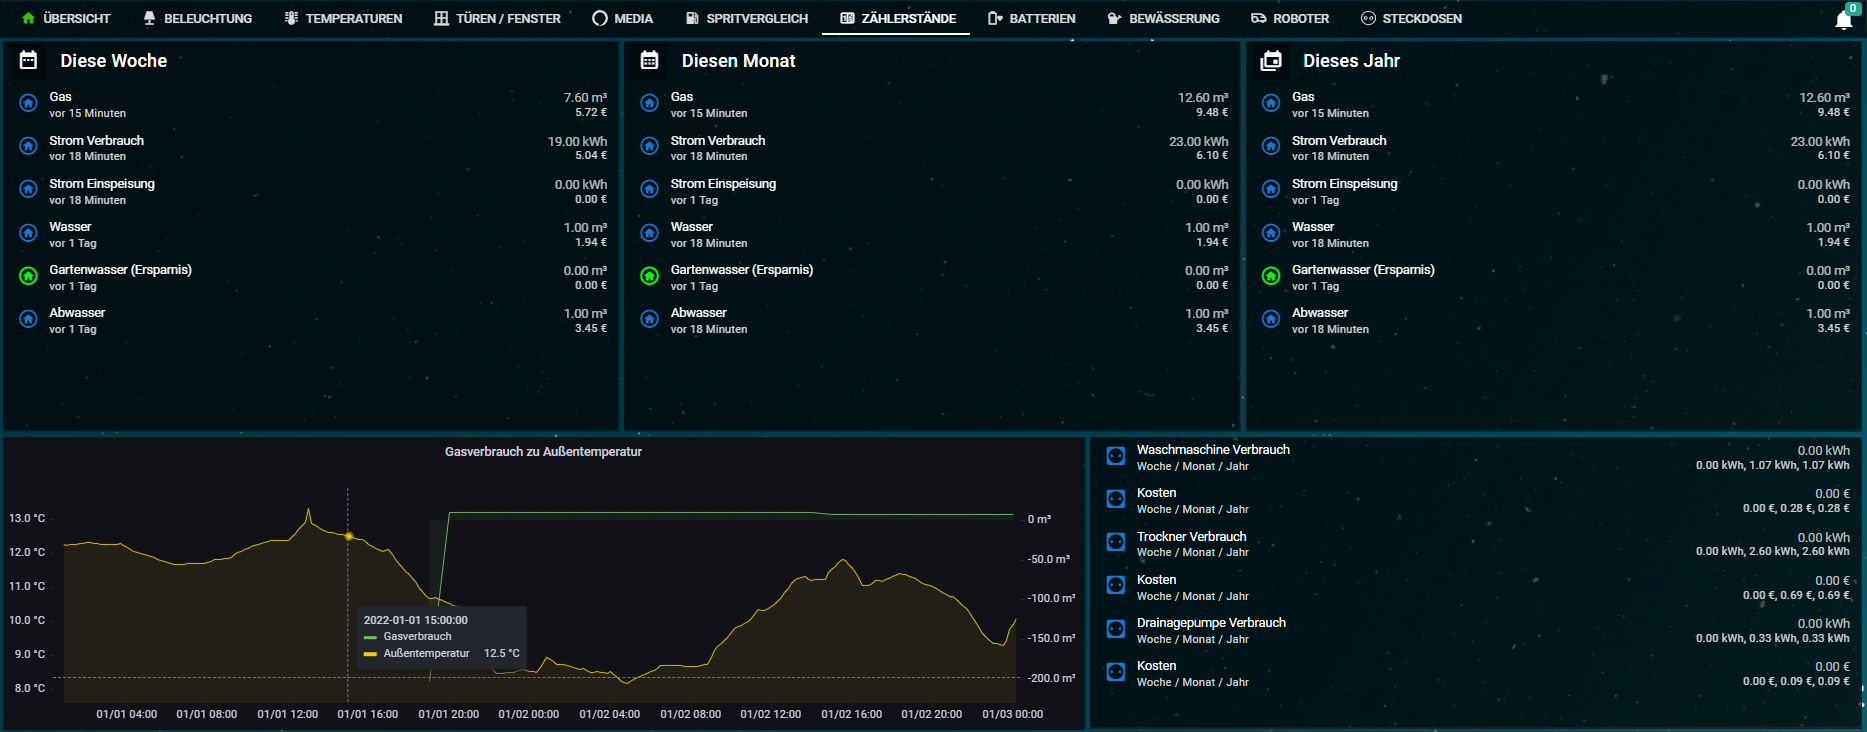Open Drainagepumpe Verbrauch entry

[1477, 630]
